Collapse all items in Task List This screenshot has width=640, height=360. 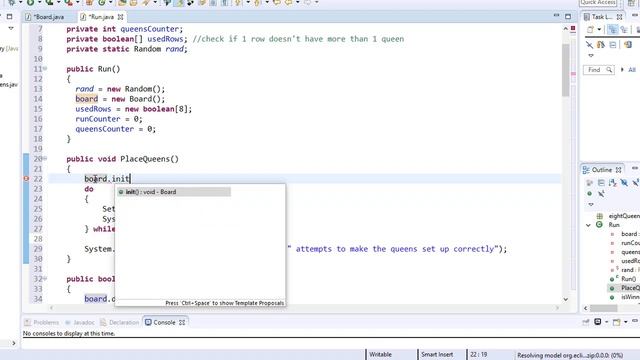613,44
